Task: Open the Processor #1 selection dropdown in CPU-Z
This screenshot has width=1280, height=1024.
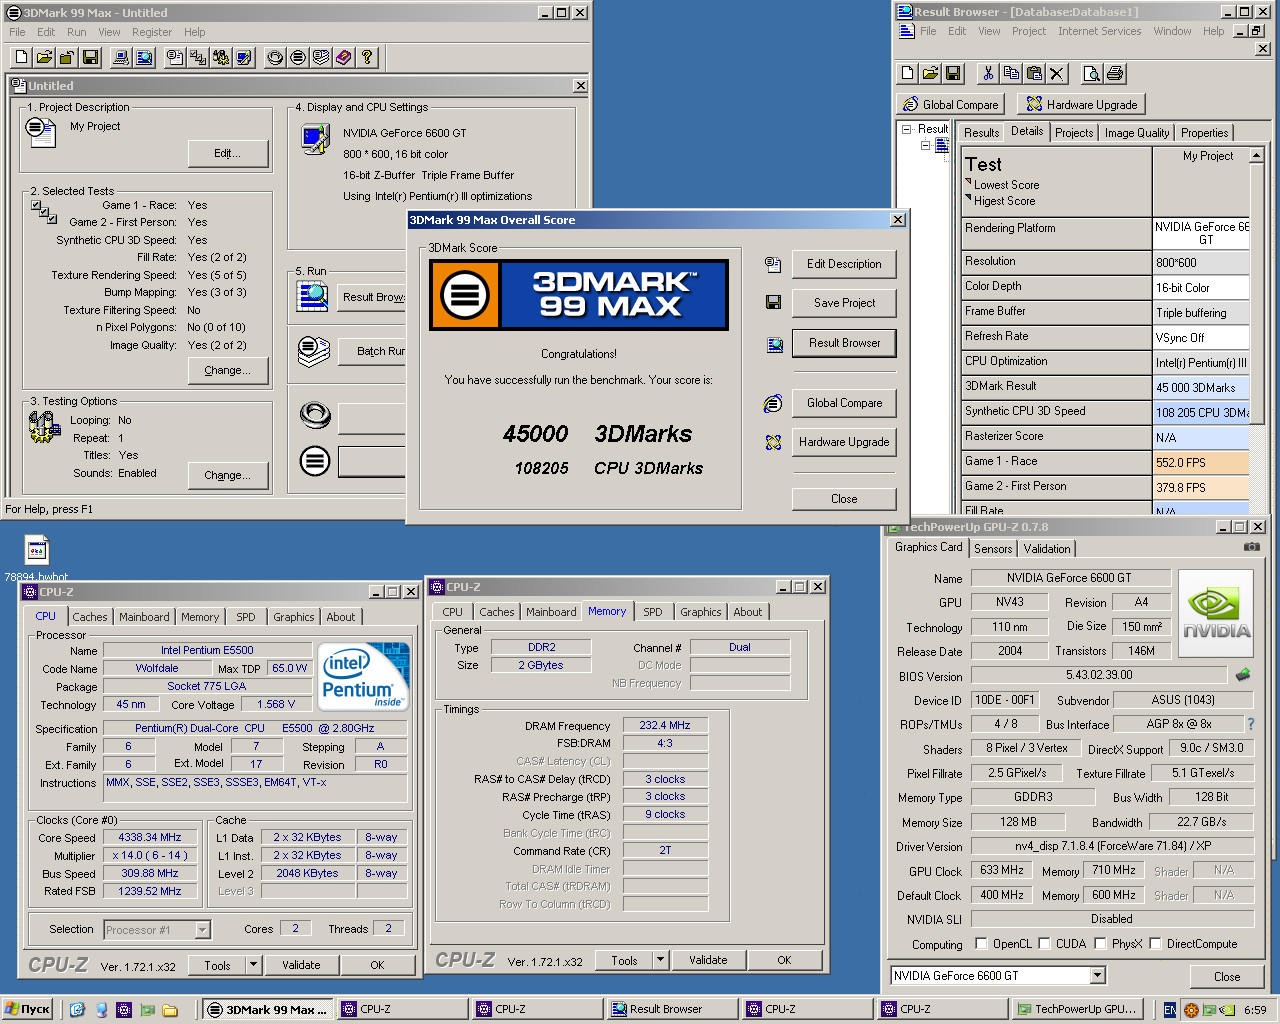Action: (202, 930)
